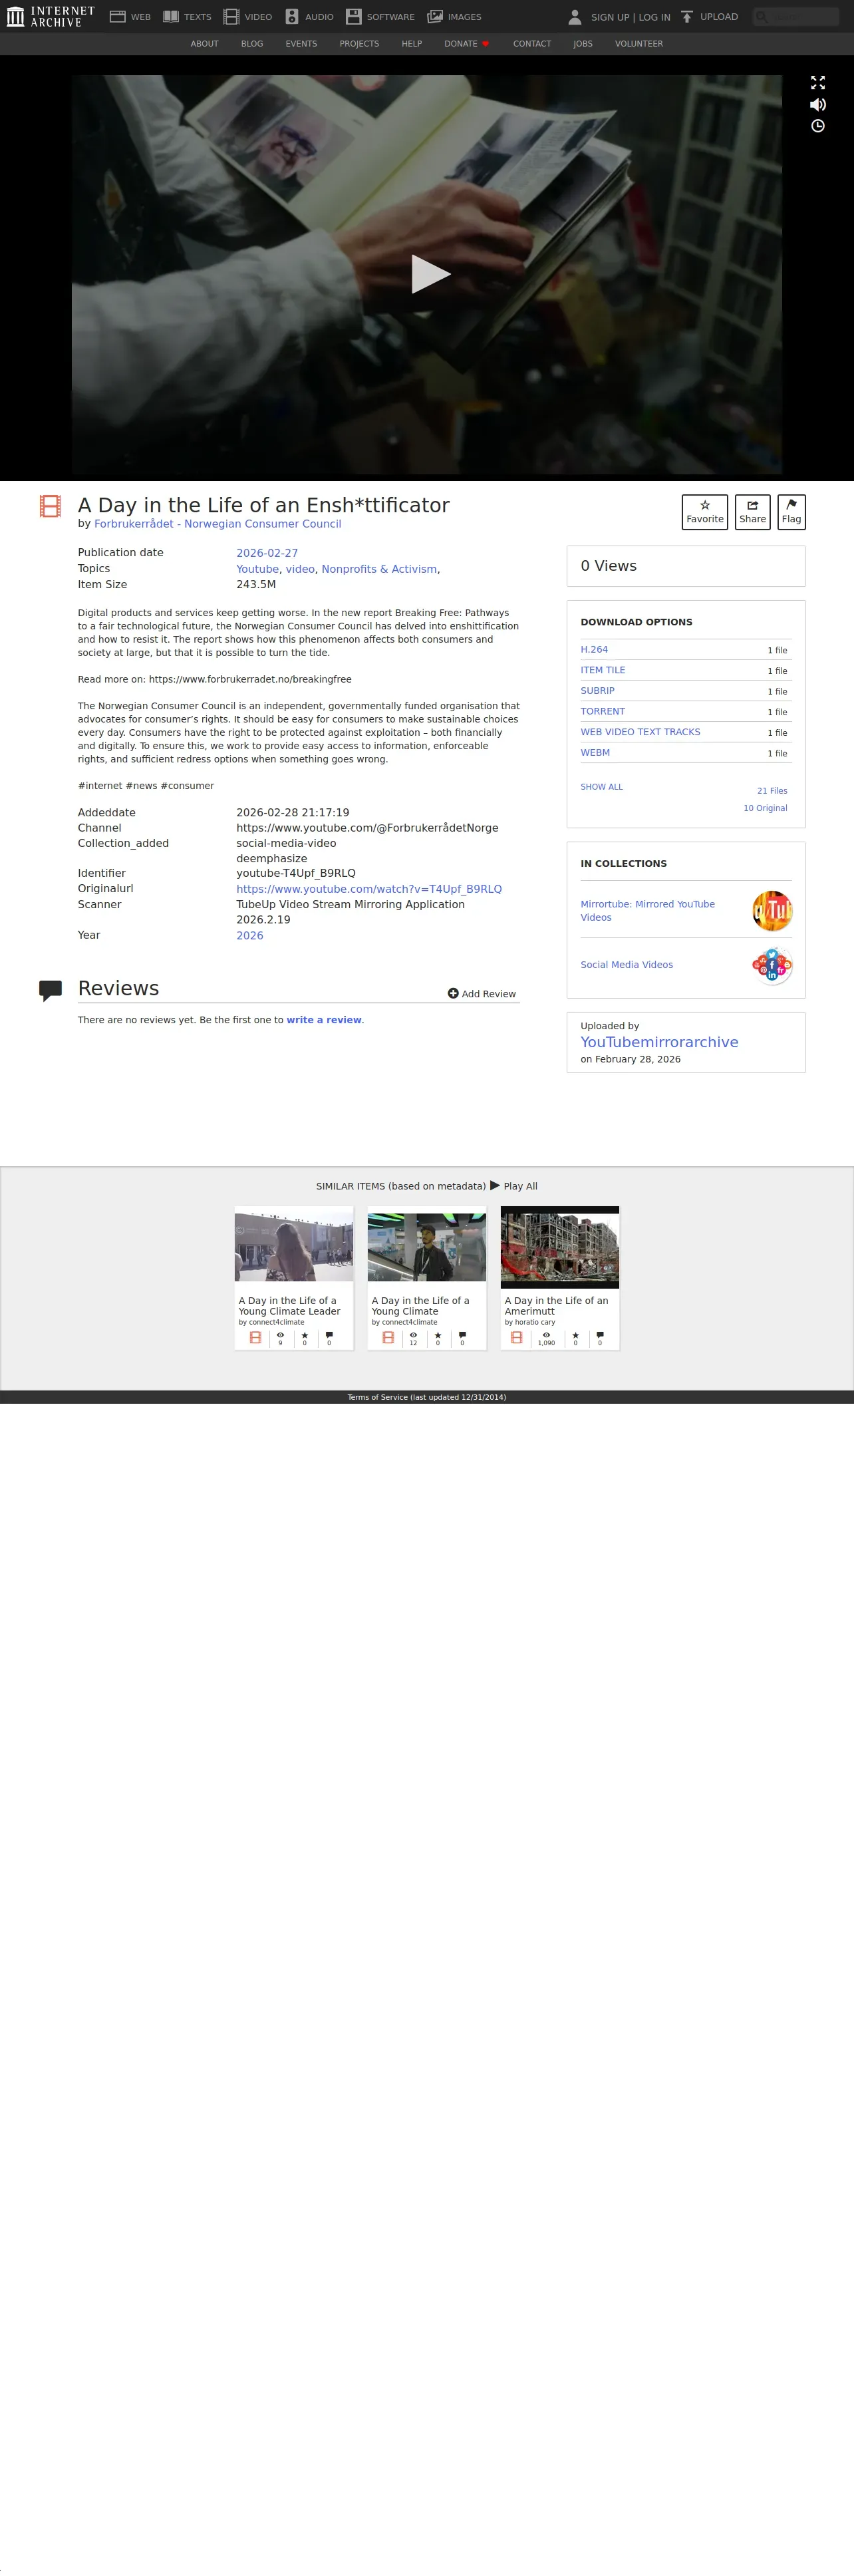Download the H.264 file
Image resolution: width=854 pixels, height=2576 pixels.
click(594, 650)
